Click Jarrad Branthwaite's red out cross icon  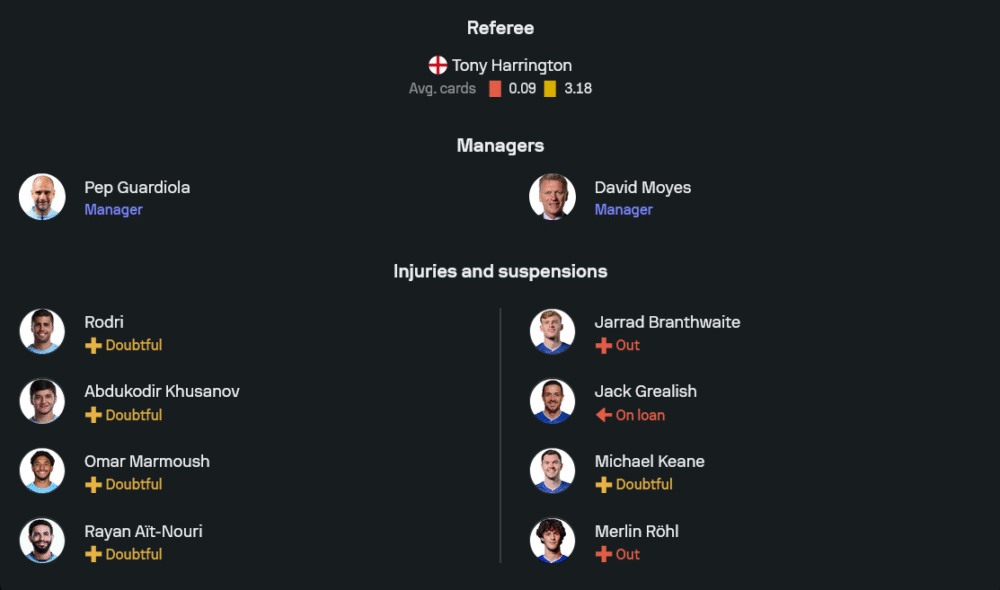tap(603, 345)
